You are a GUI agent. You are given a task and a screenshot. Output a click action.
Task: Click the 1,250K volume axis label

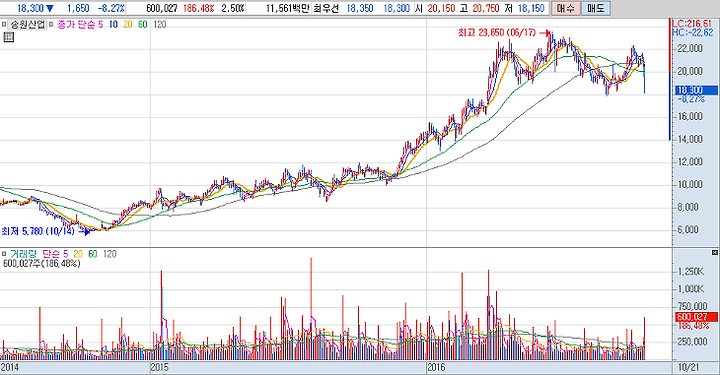click(x=691, y=272)
